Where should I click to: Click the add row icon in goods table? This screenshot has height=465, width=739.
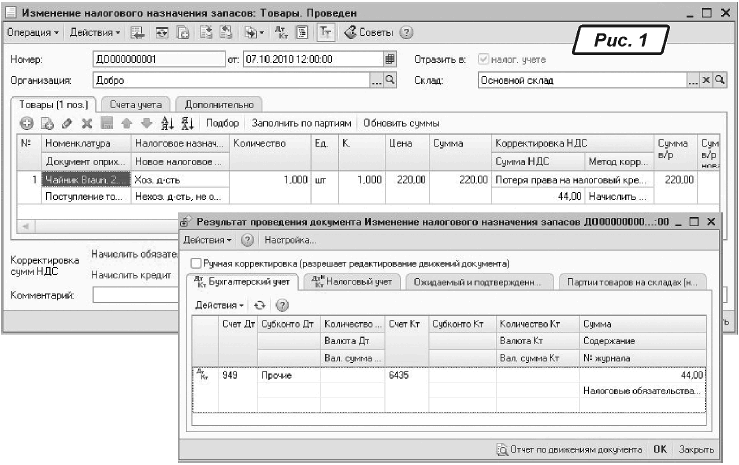26,123
